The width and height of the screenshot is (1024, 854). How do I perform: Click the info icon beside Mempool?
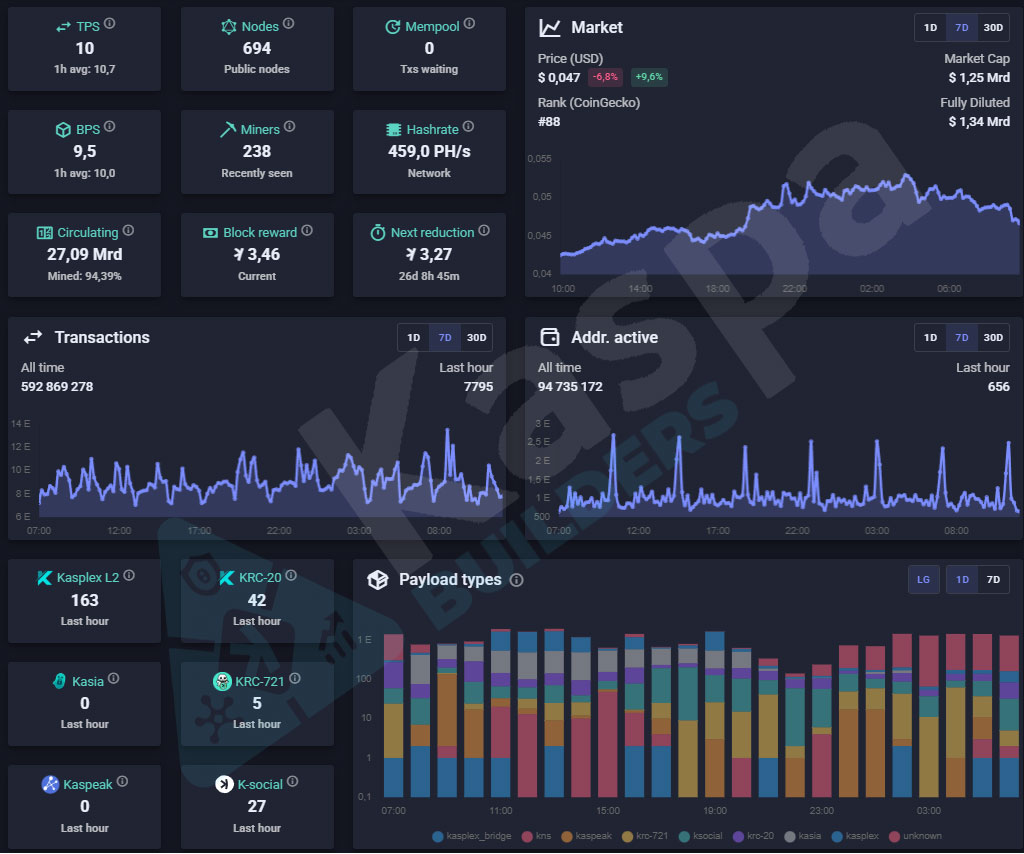pyautogui.click(x=470, y=24)
